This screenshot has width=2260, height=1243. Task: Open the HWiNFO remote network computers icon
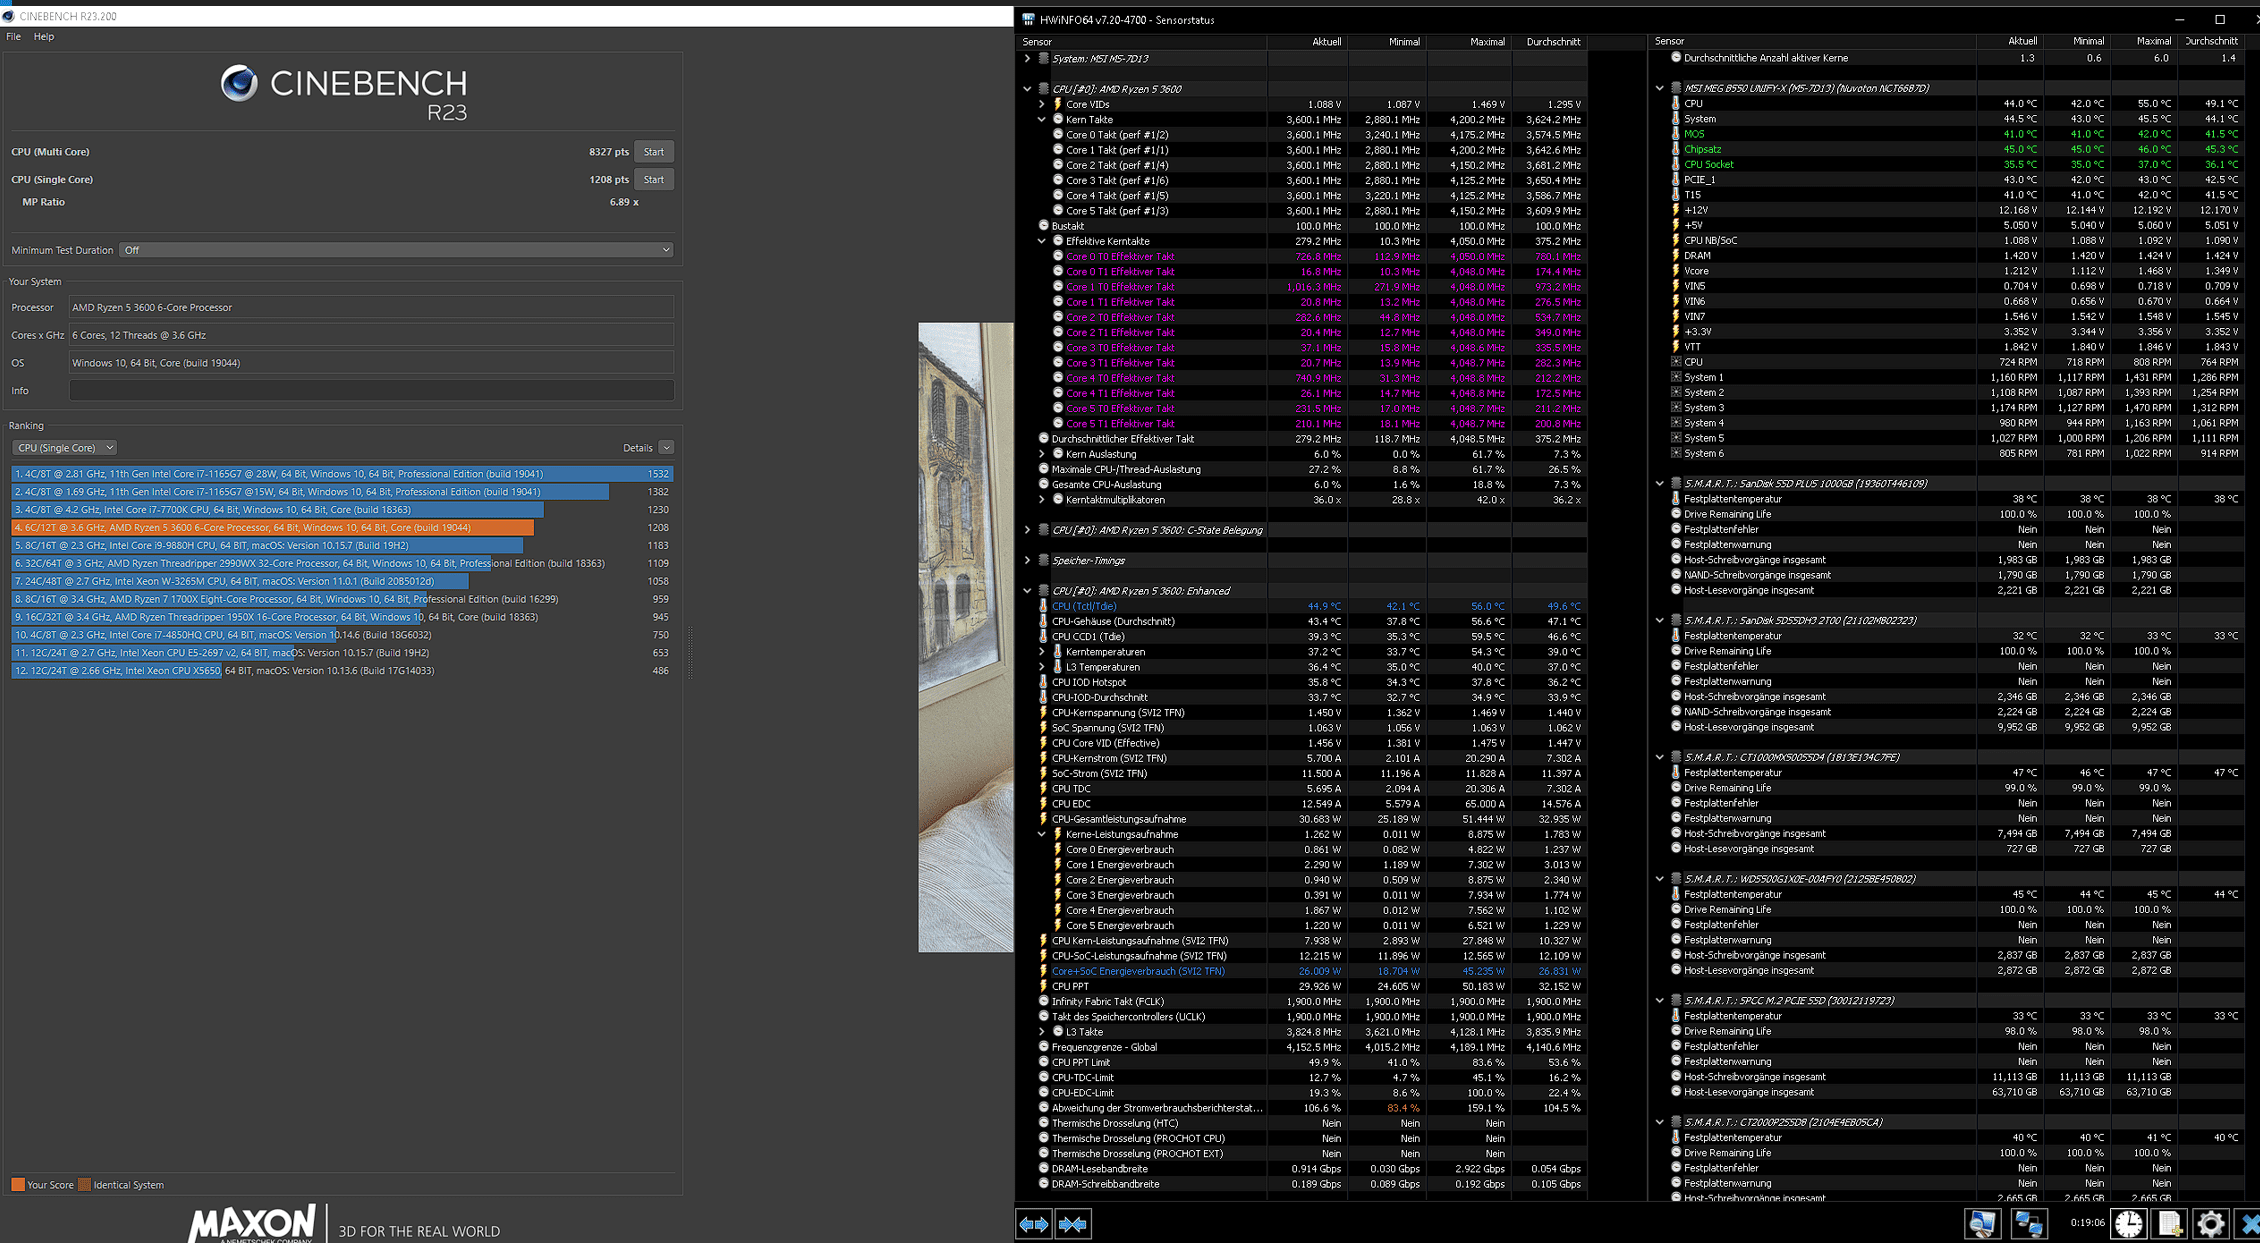point(2028,1223)
